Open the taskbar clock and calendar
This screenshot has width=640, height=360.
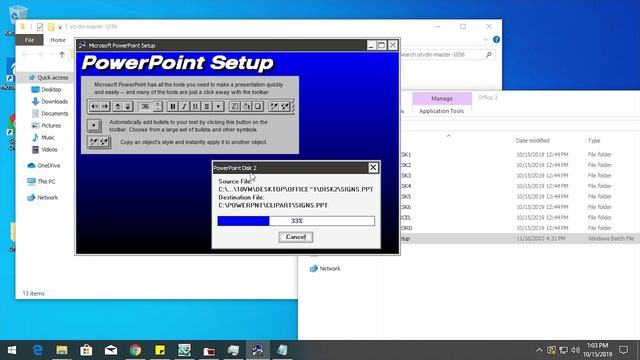pyautogui.click(x=598, y=350)
